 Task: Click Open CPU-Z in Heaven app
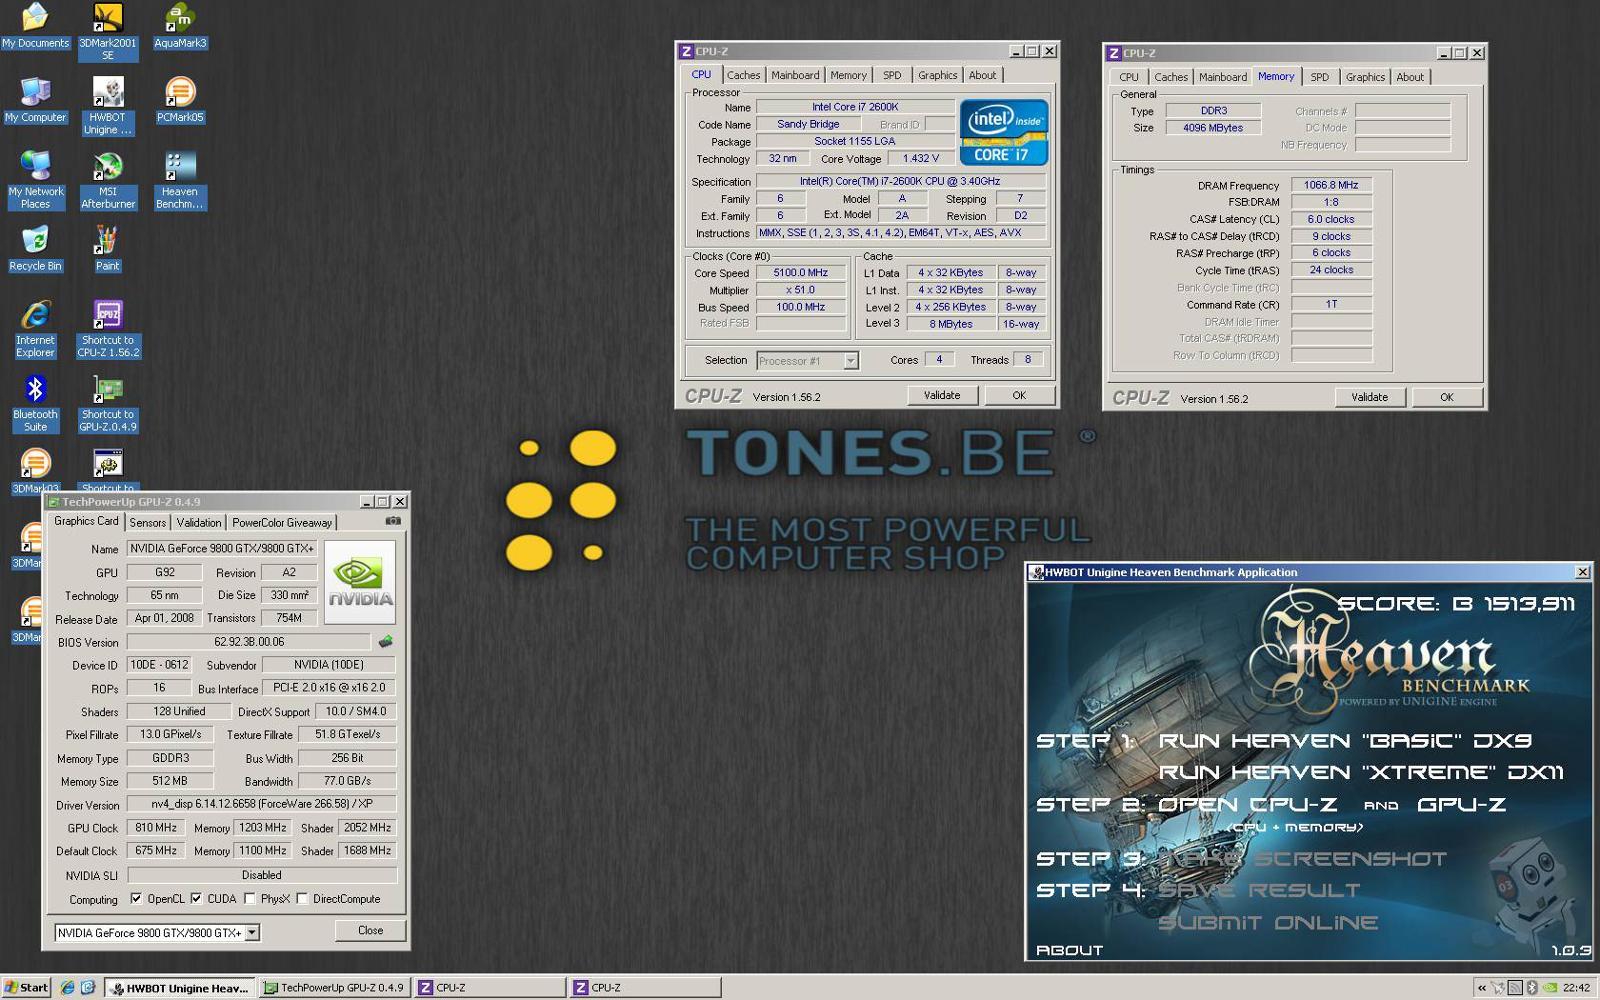point(1247,804)
